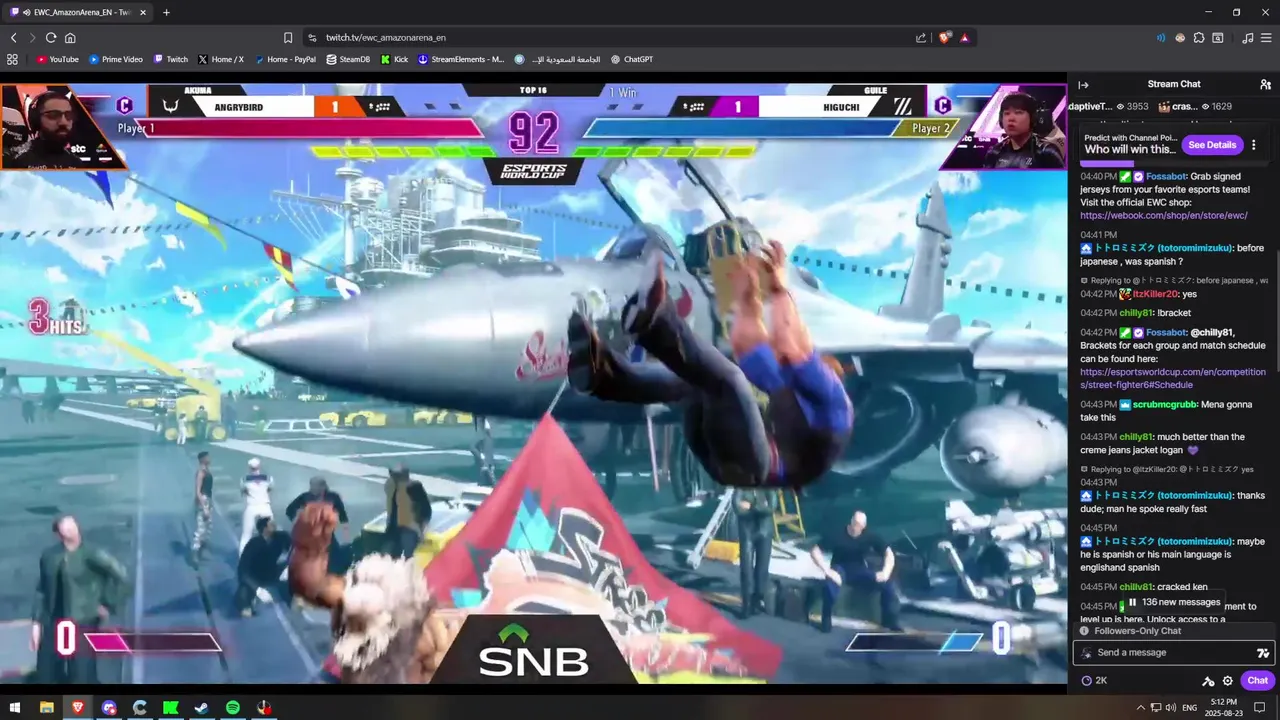This screenshot has width=1280, height=720.
Task: Open the Followers-Only Chat info notice
Action: tap(1130, 631)
